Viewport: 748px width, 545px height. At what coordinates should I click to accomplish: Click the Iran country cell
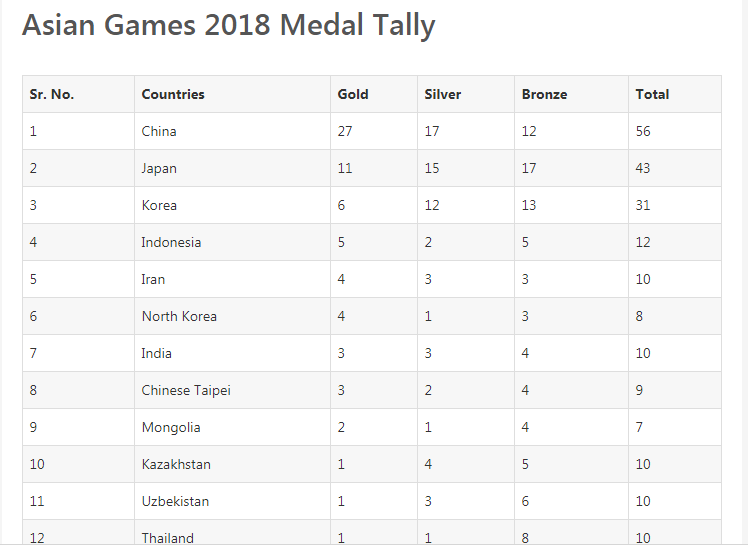click(153, 279)
